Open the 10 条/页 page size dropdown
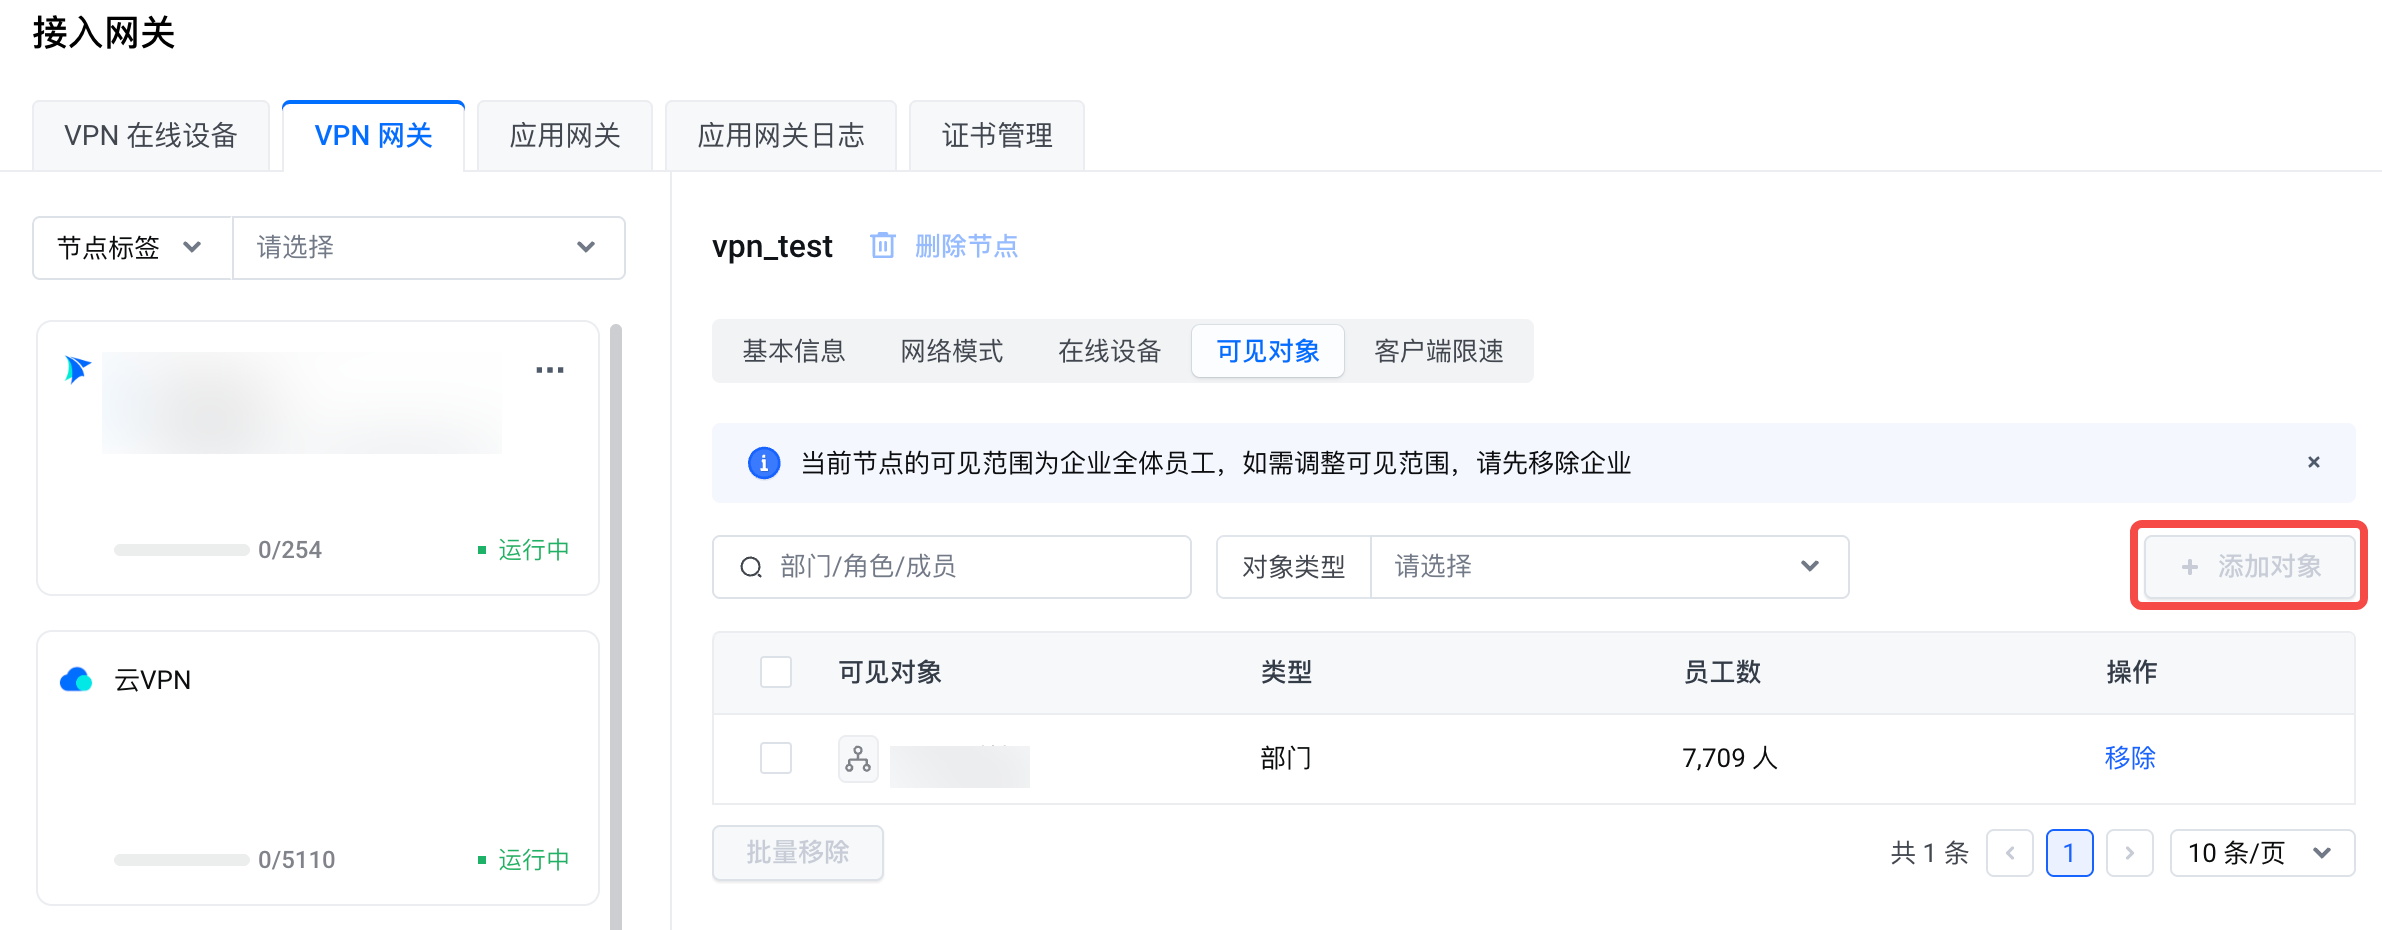The image size is (2382, 930). [2261, 853]
